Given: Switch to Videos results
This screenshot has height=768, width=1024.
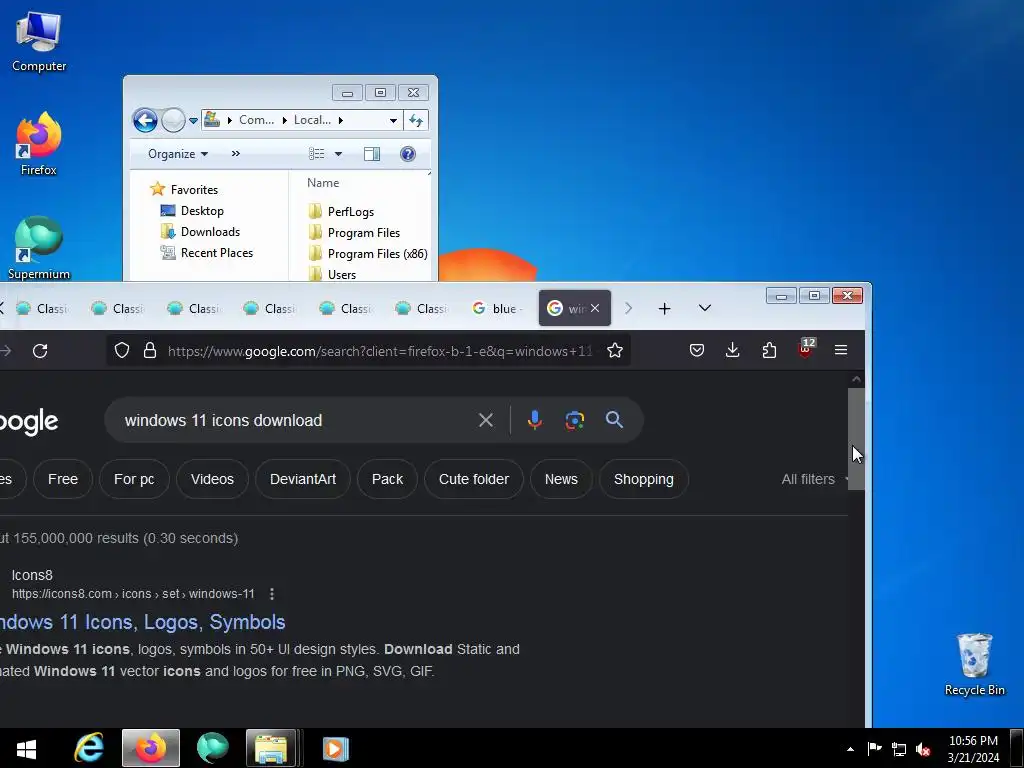Looking at the screenshot, I should [212, 479].
